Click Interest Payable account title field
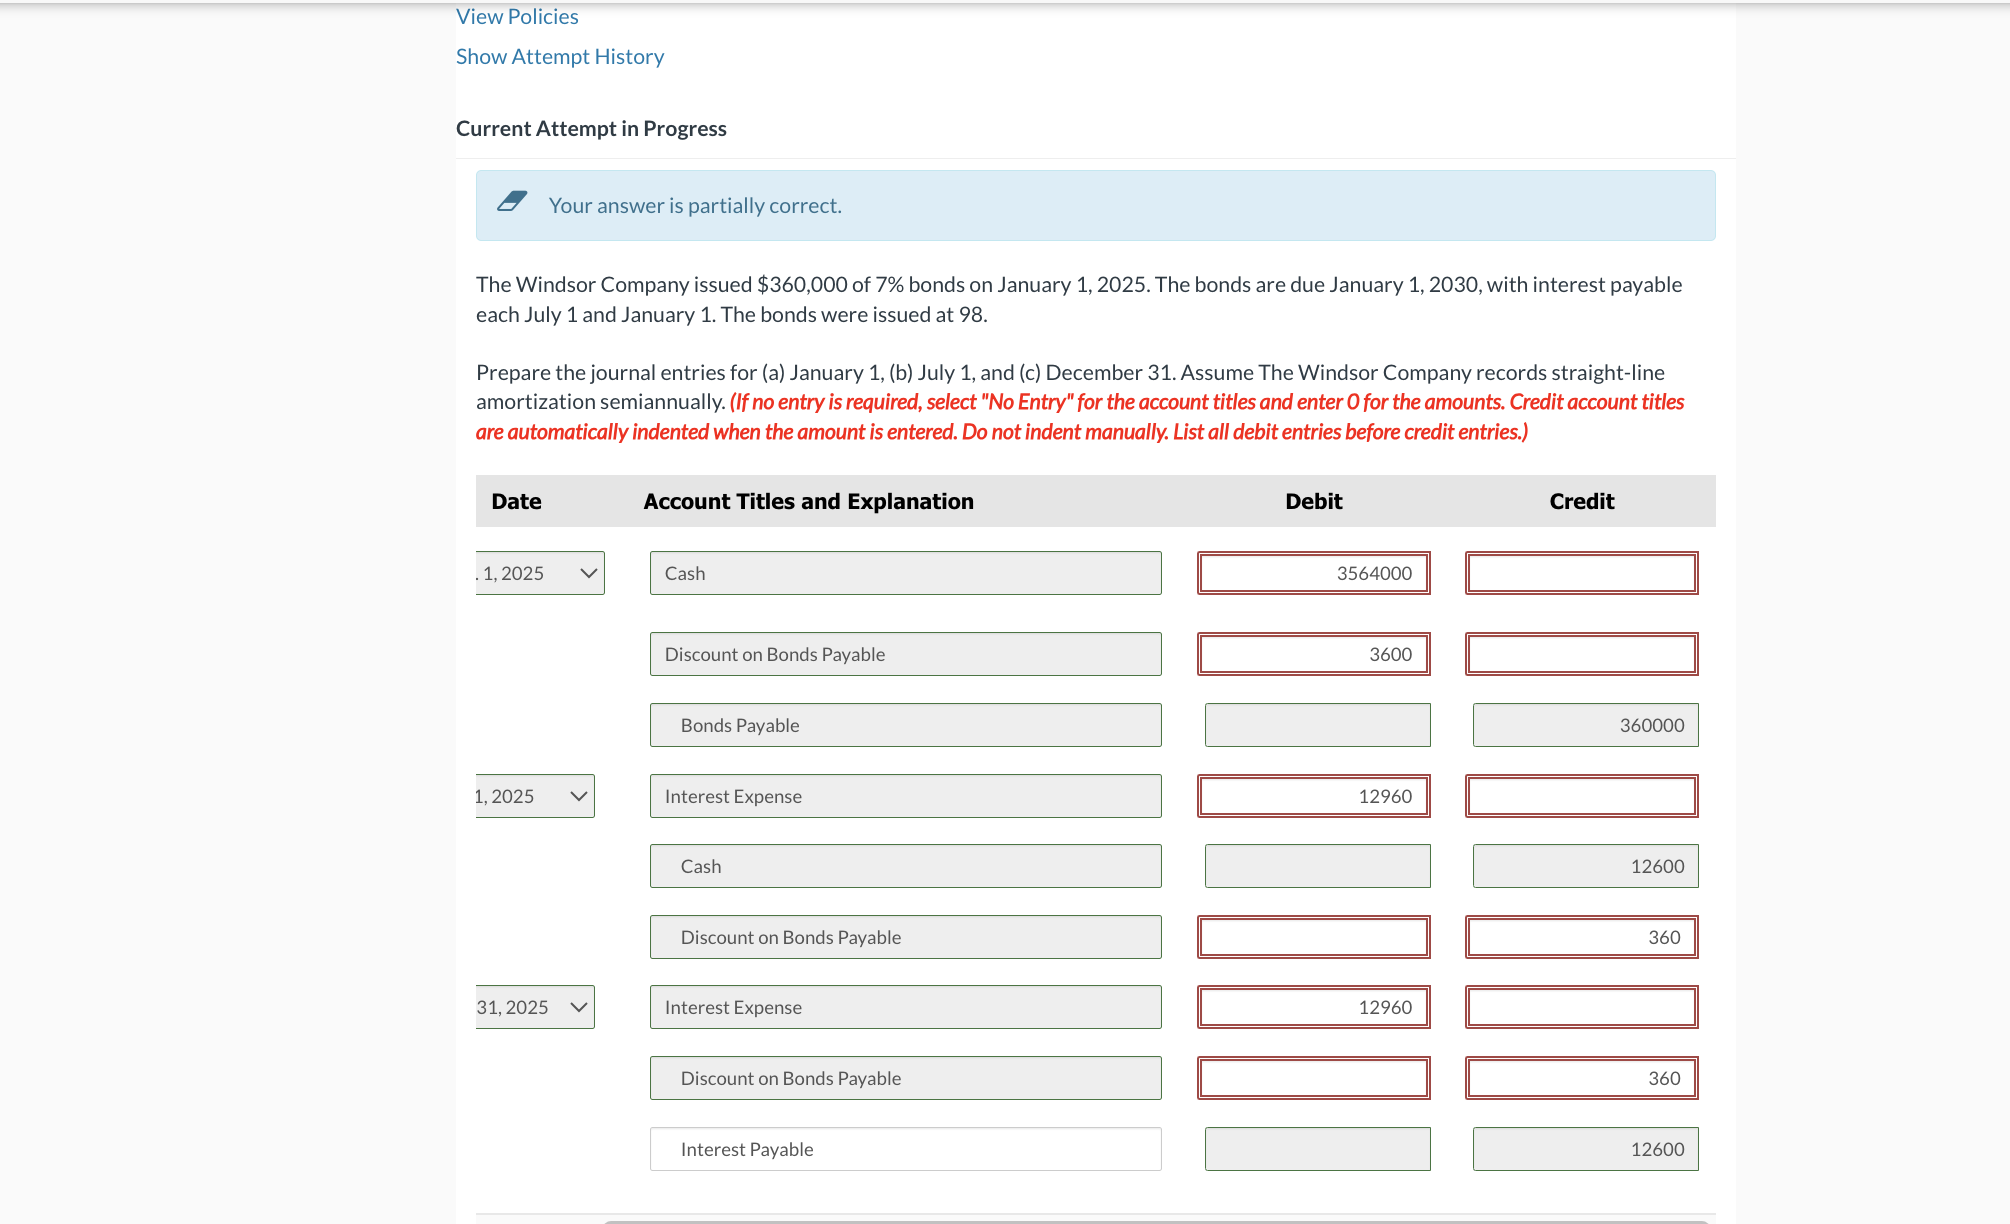The width and height of the screenshot is (2010, 1224). coord(905,1149)
